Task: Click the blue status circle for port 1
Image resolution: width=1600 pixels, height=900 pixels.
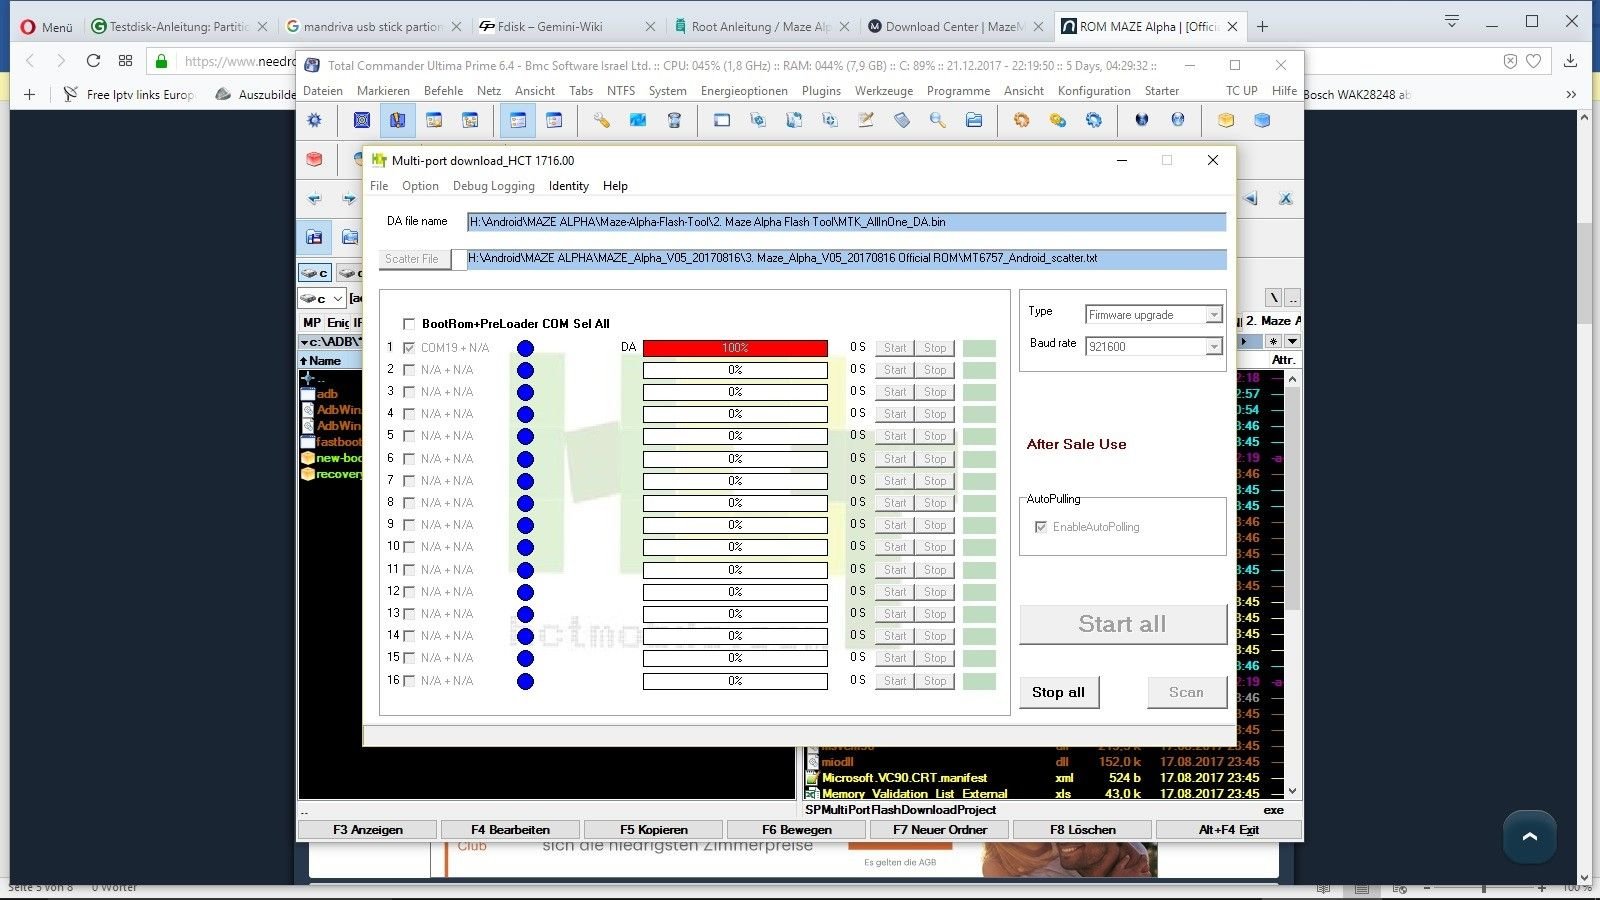Action: [x=525, y=348]
